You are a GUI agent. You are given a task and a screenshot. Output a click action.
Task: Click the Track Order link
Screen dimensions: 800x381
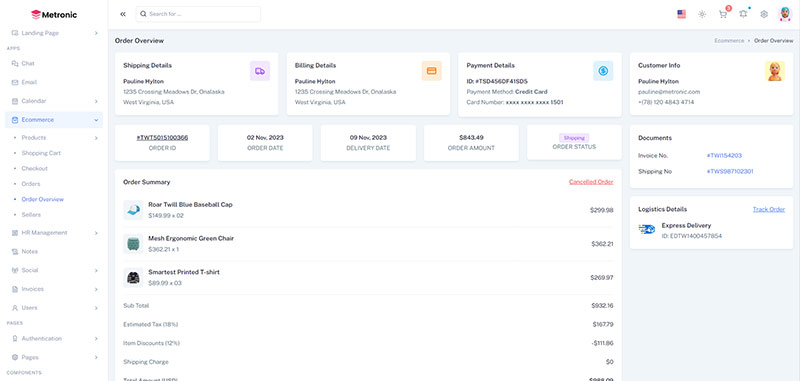[x=769, y=209]
